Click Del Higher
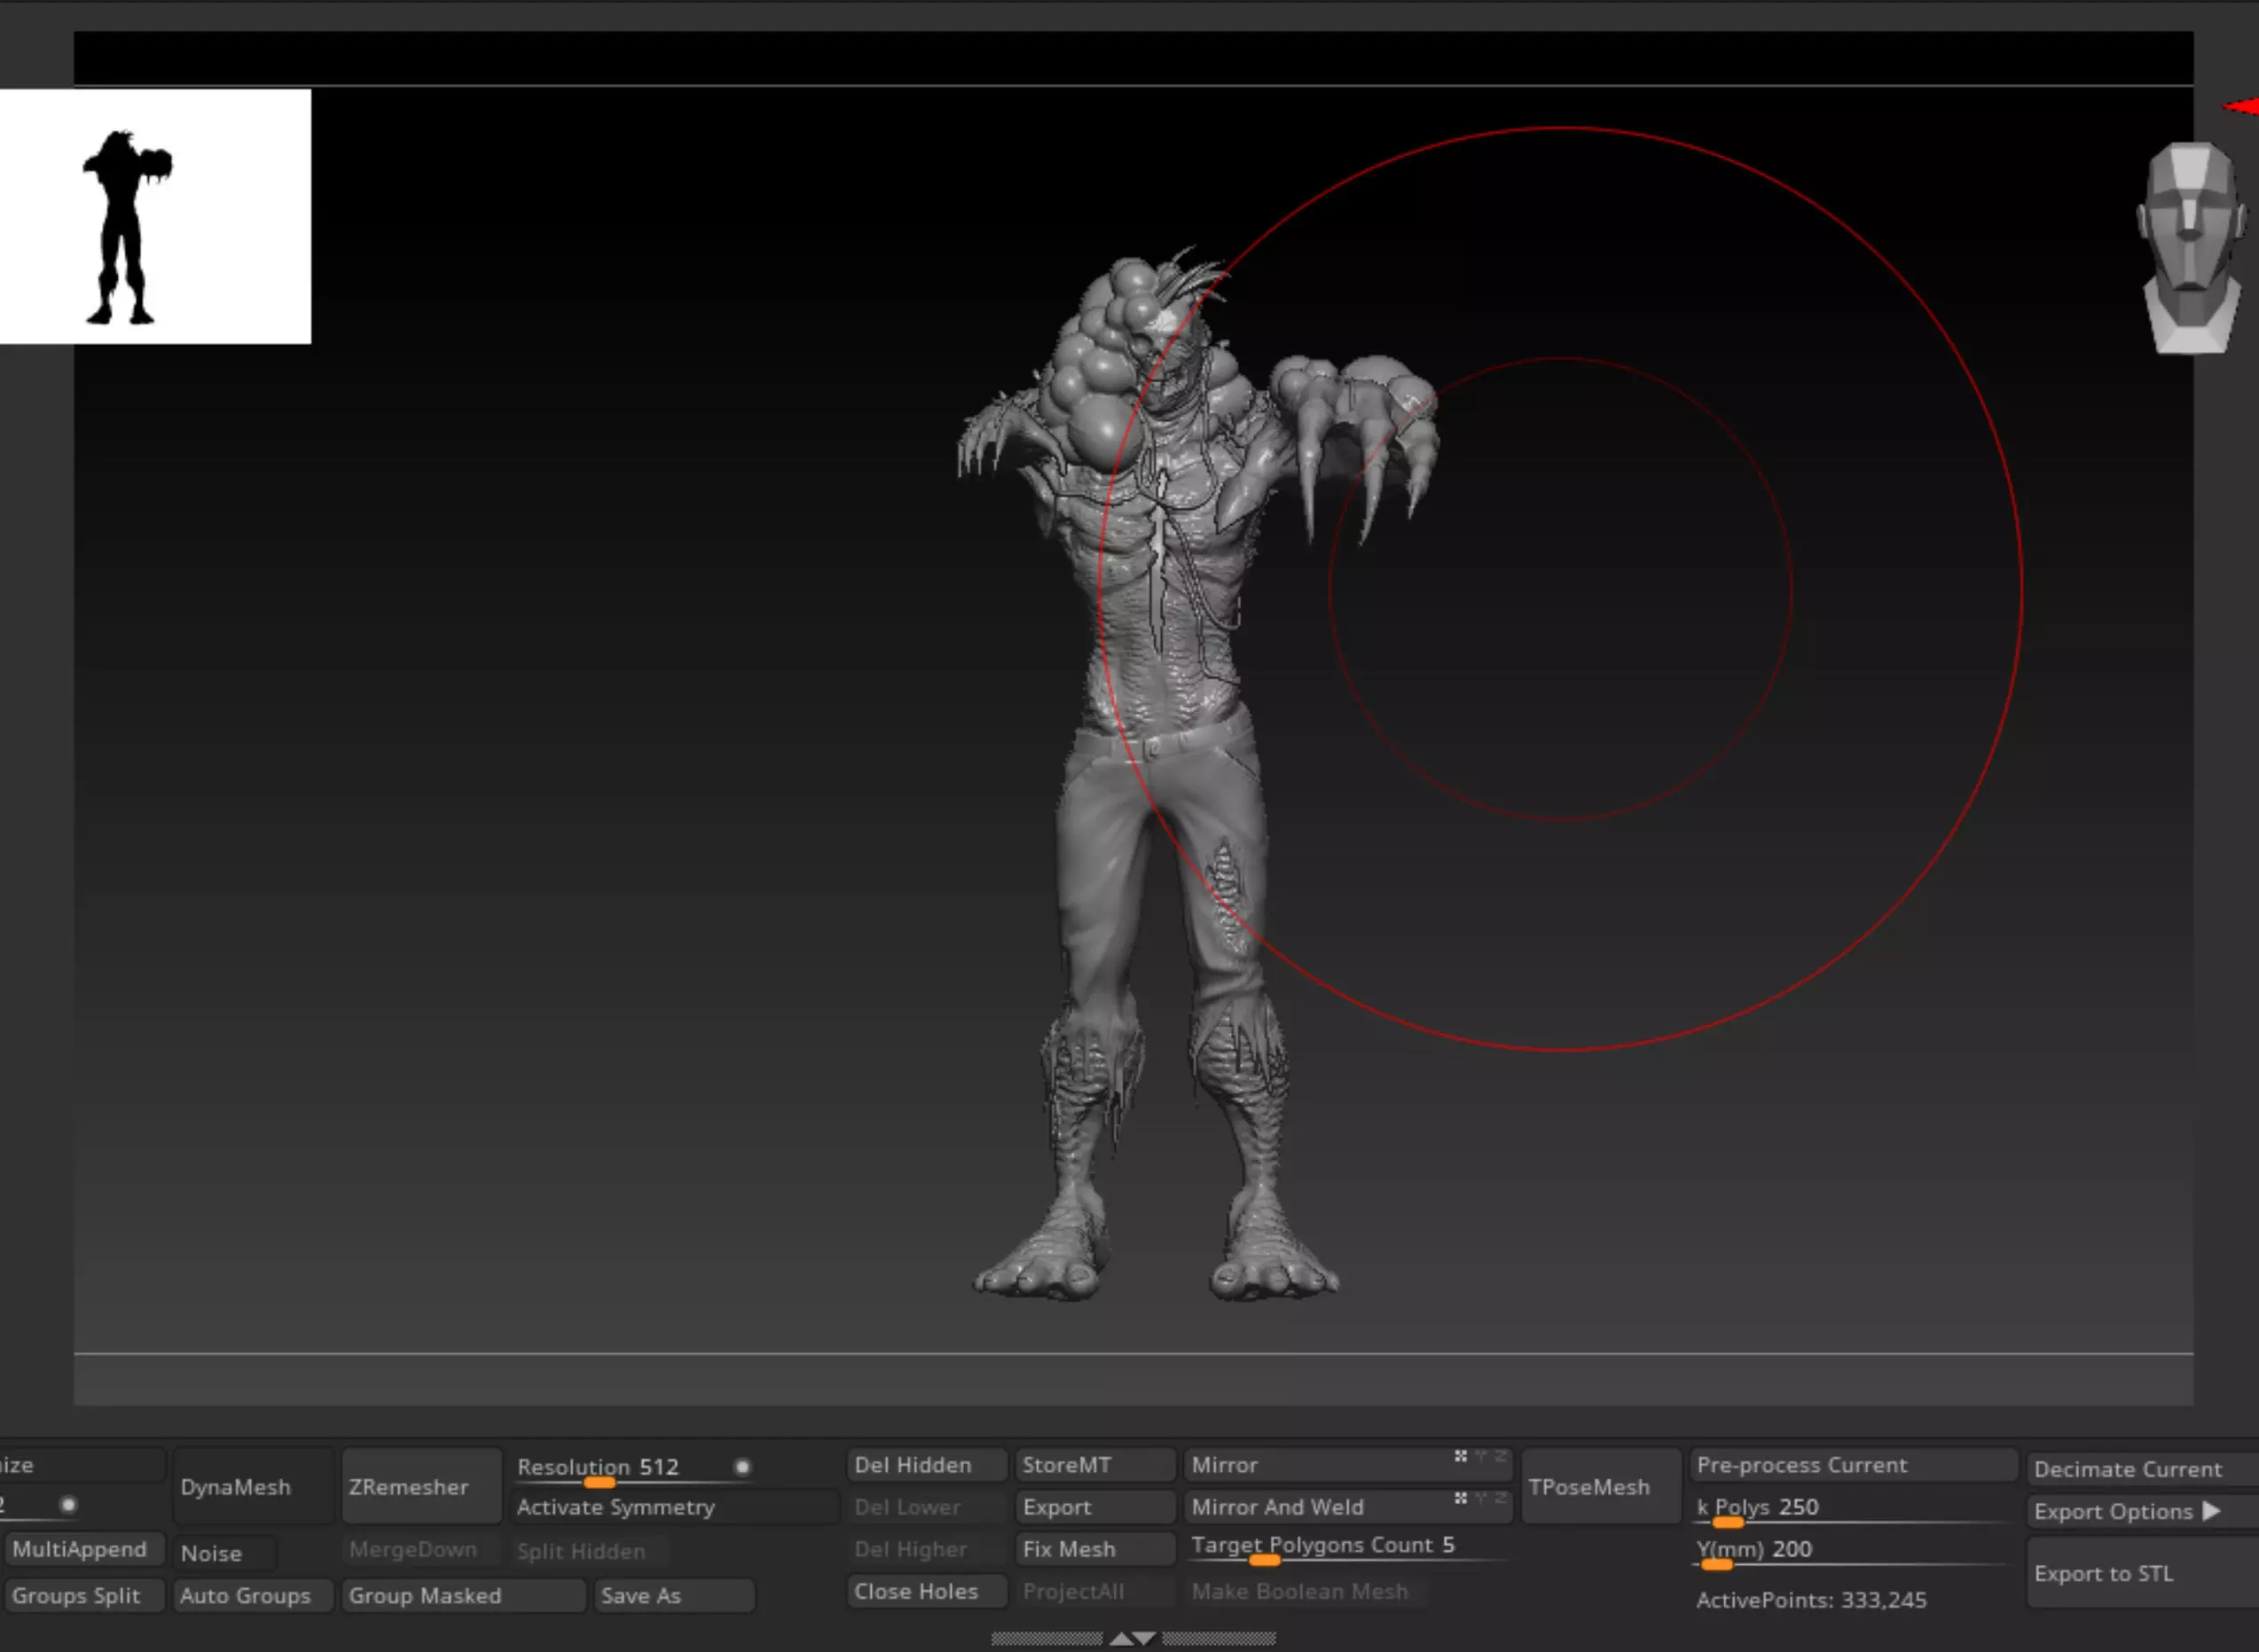The image size is (2259, 1652). click(926, 1549)
